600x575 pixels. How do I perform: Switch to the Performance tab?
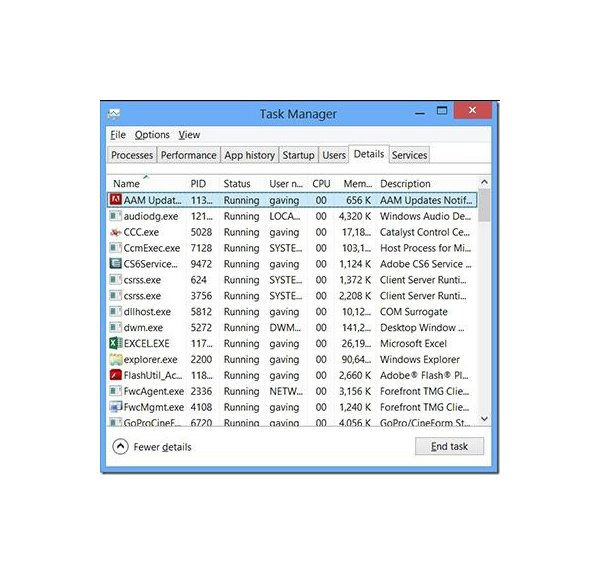pyautogui.click(x=189, y=155)
